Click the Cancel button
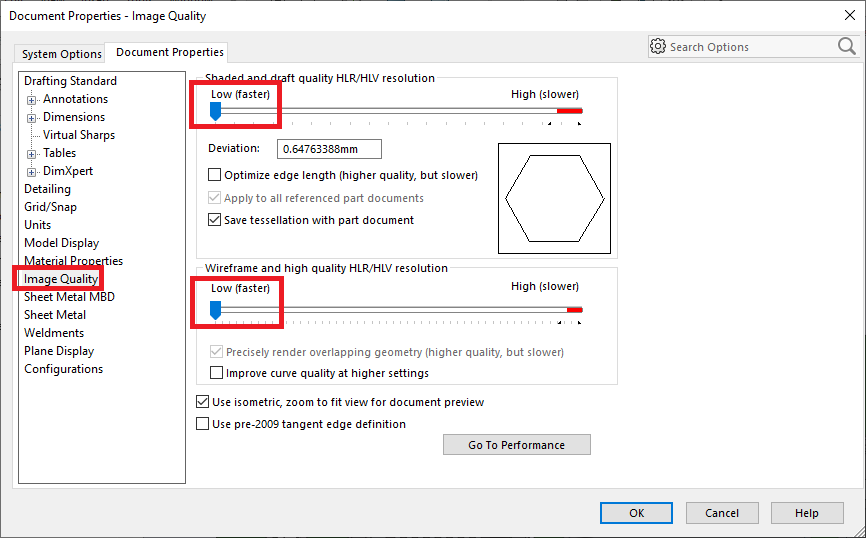This screenshot has width=866, height=538. coord(721,513)
